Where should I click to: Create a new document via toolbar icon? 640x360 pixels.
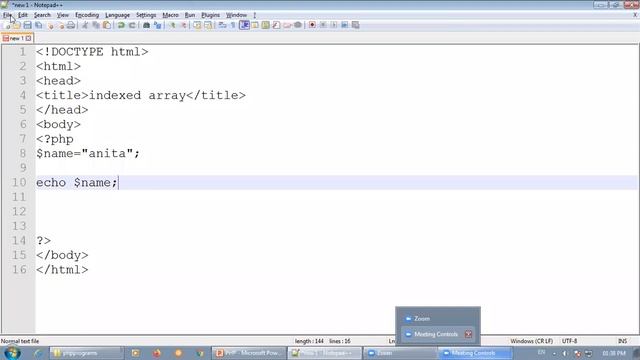tap(7, 25)
